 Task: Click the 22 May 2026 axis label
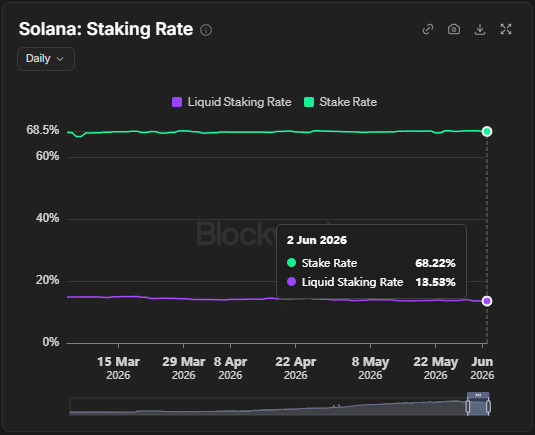pos(435,368)
